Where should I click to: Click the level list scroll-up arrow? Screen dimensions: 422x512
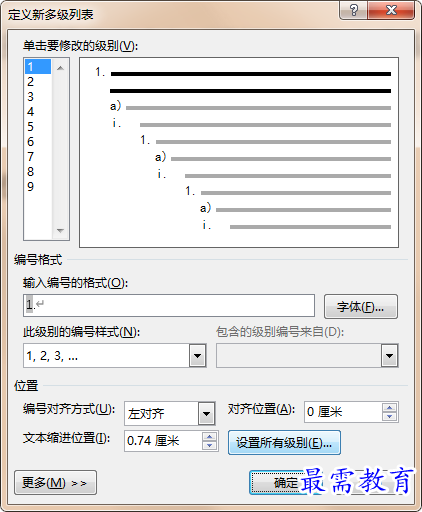point(60,68)
